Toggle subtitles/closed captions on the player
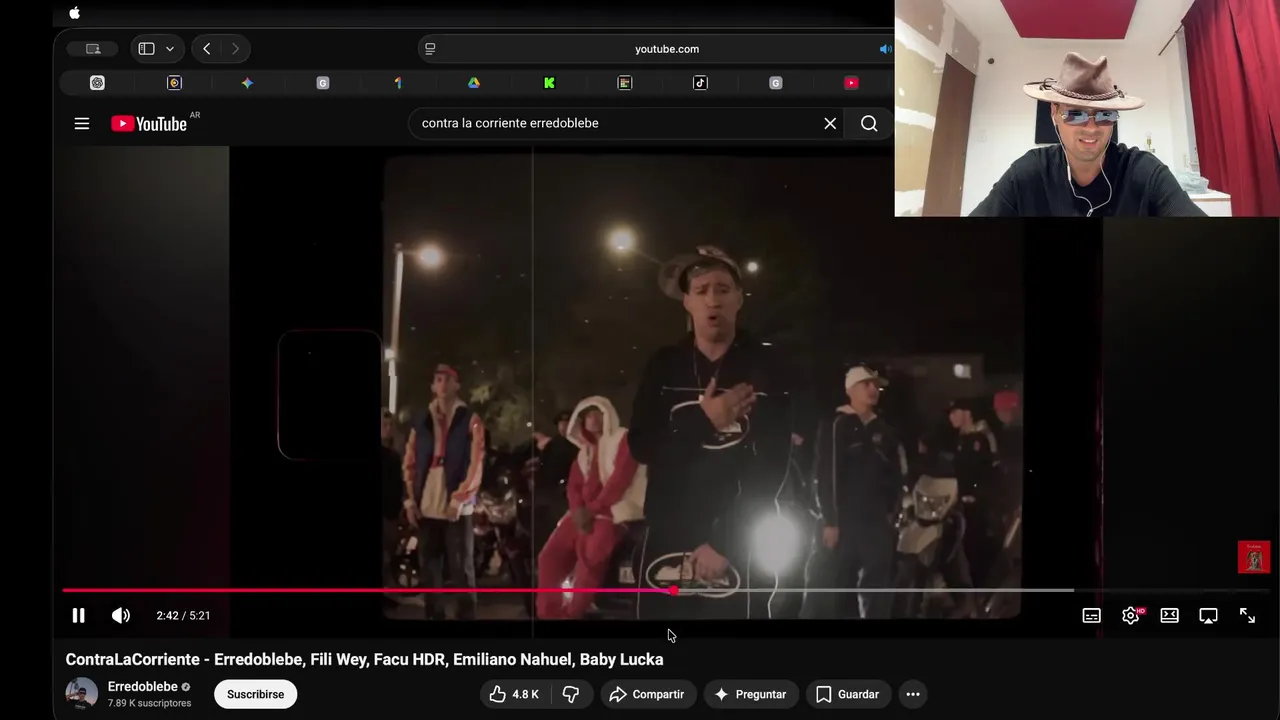 point(1092,615)
